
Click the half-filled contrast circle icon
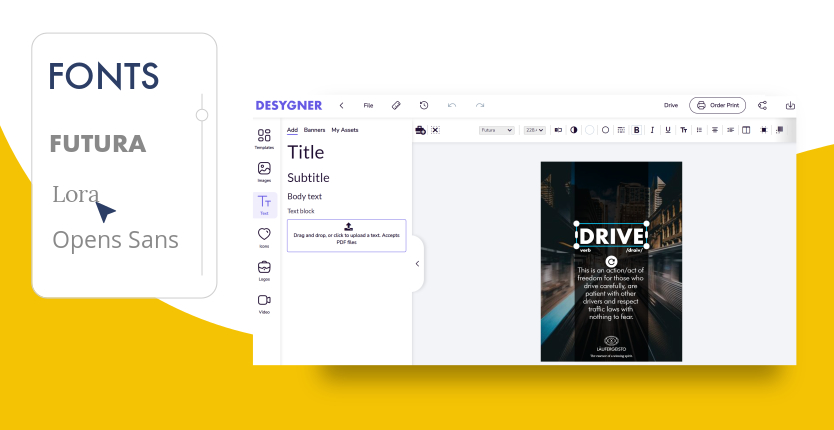574,130
